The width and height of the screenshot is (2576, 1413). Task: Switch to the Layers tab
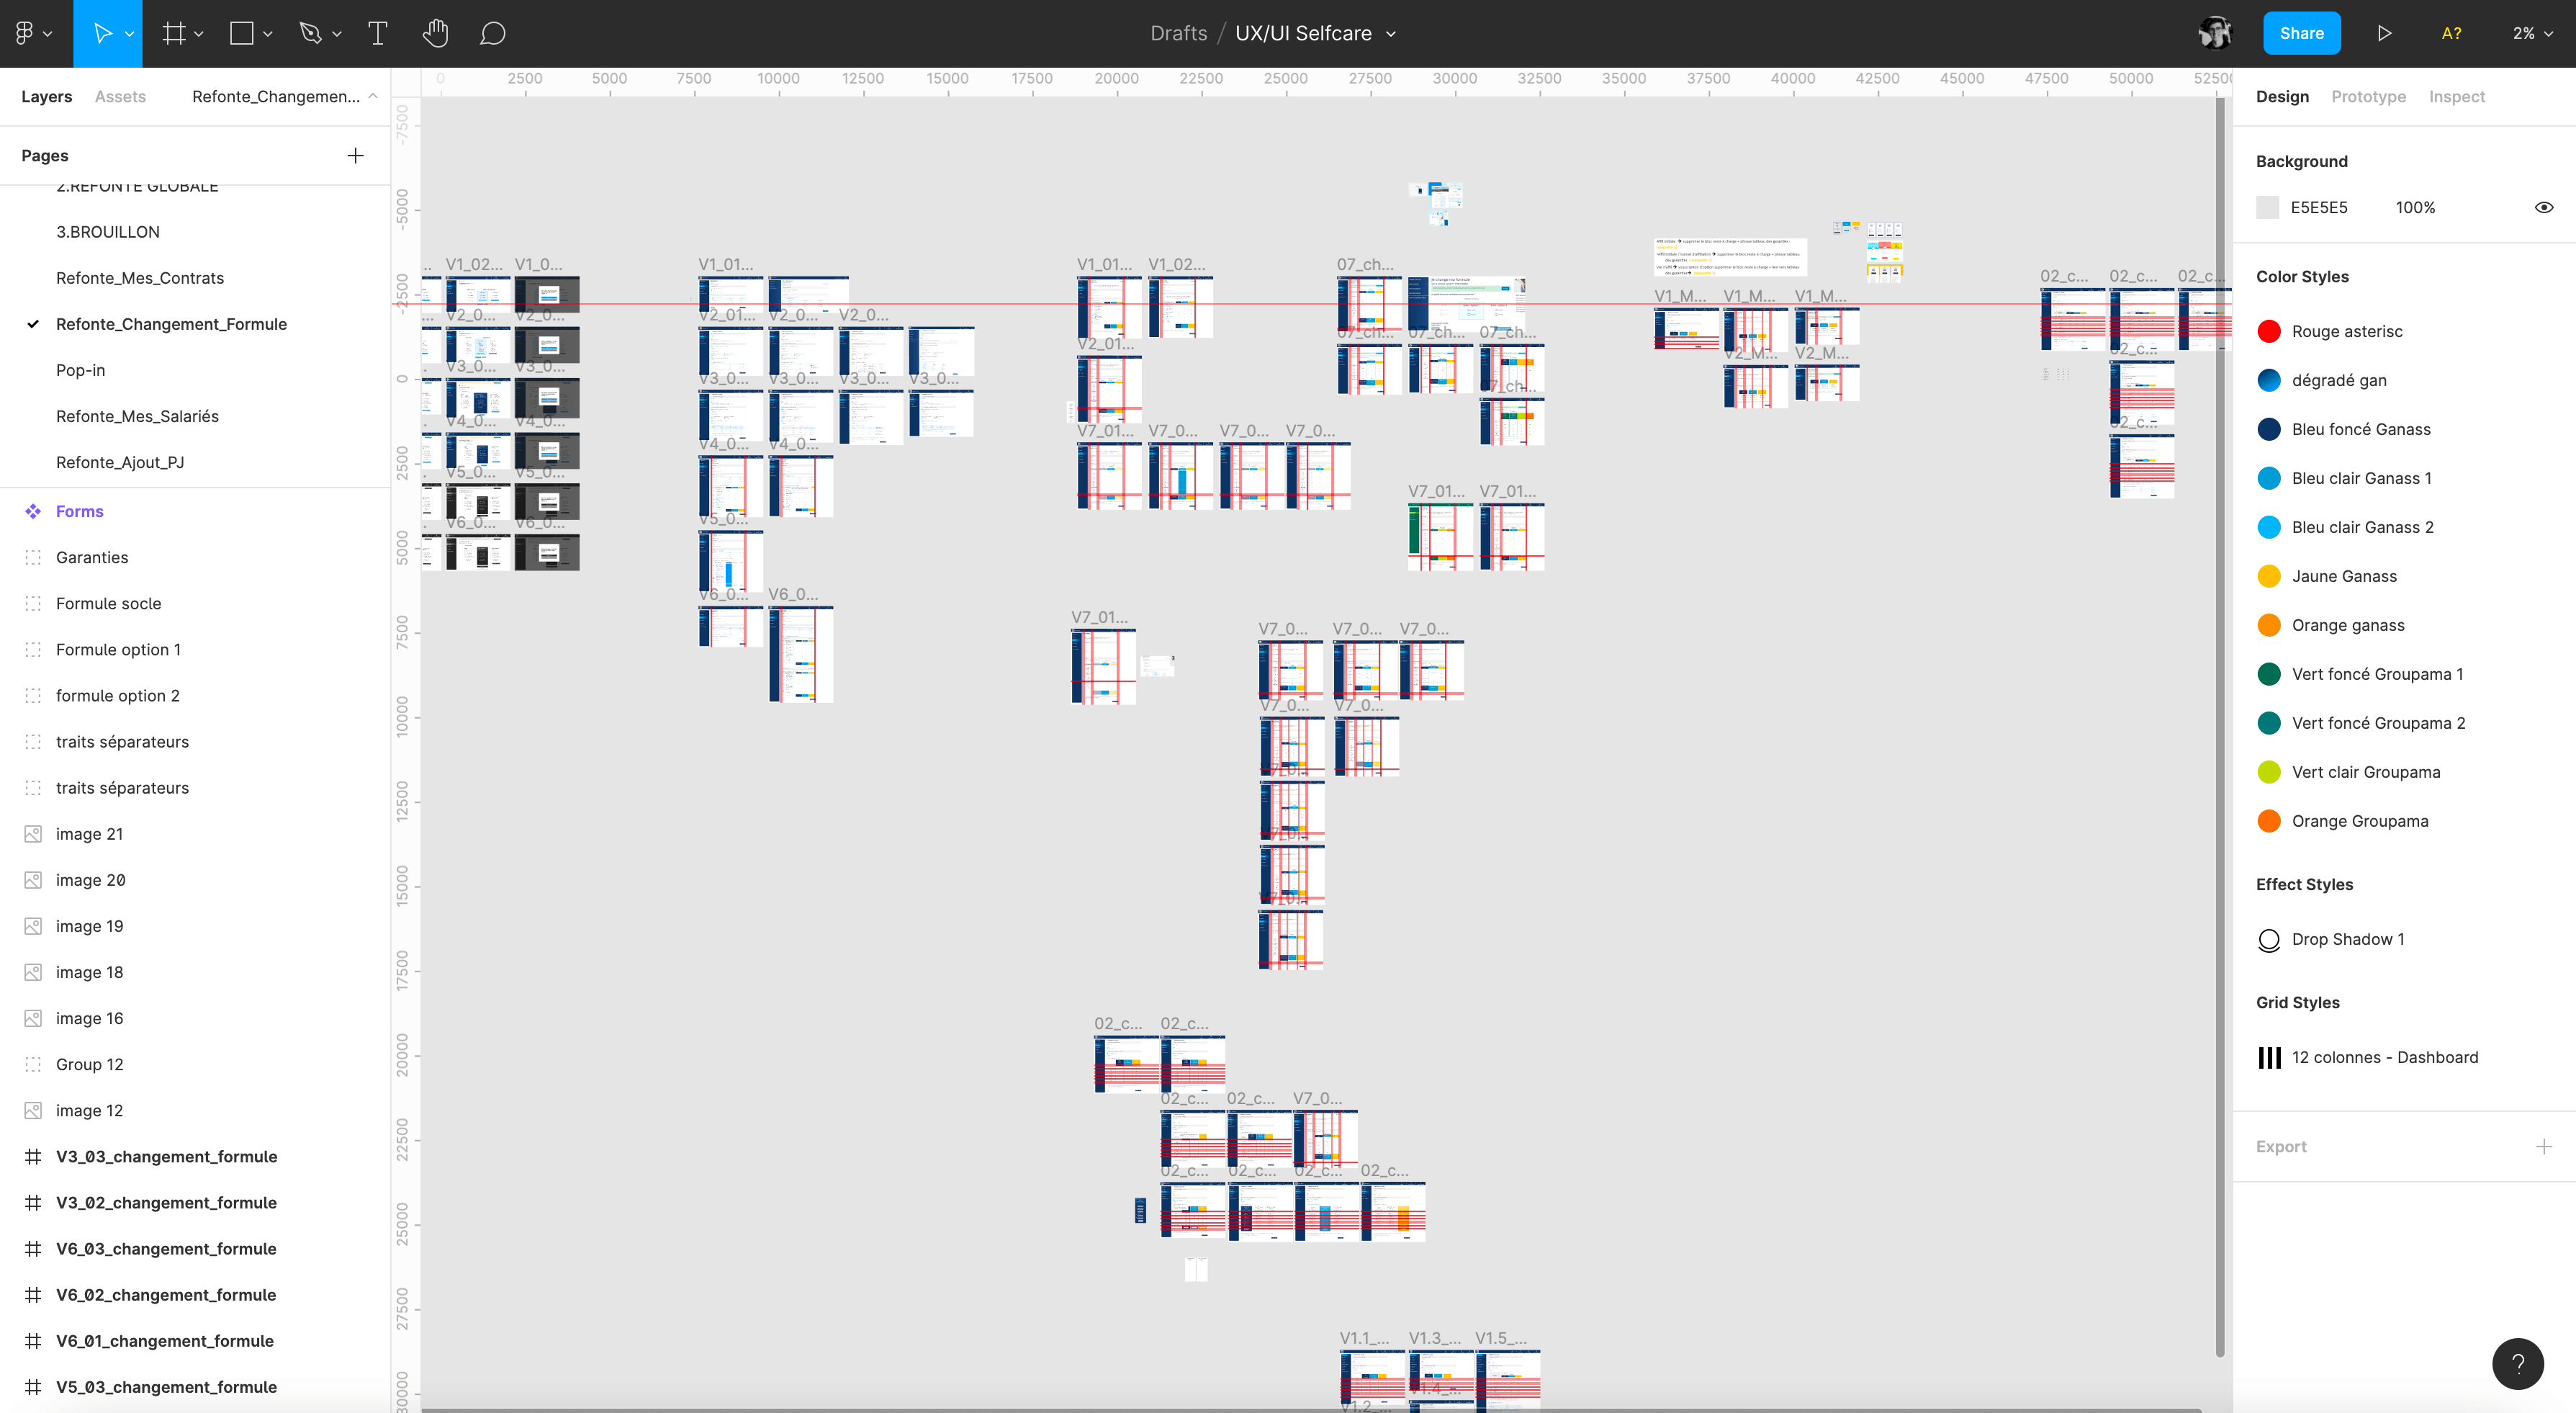point(46,96)
